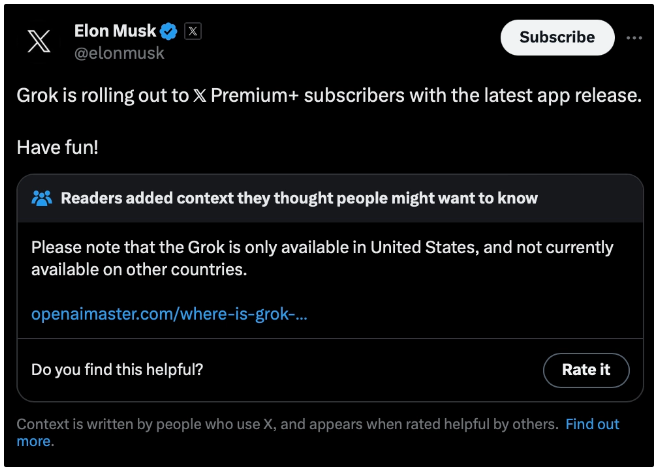
Task: Click the Community Notes people icon
Action: tap(41, 198)
